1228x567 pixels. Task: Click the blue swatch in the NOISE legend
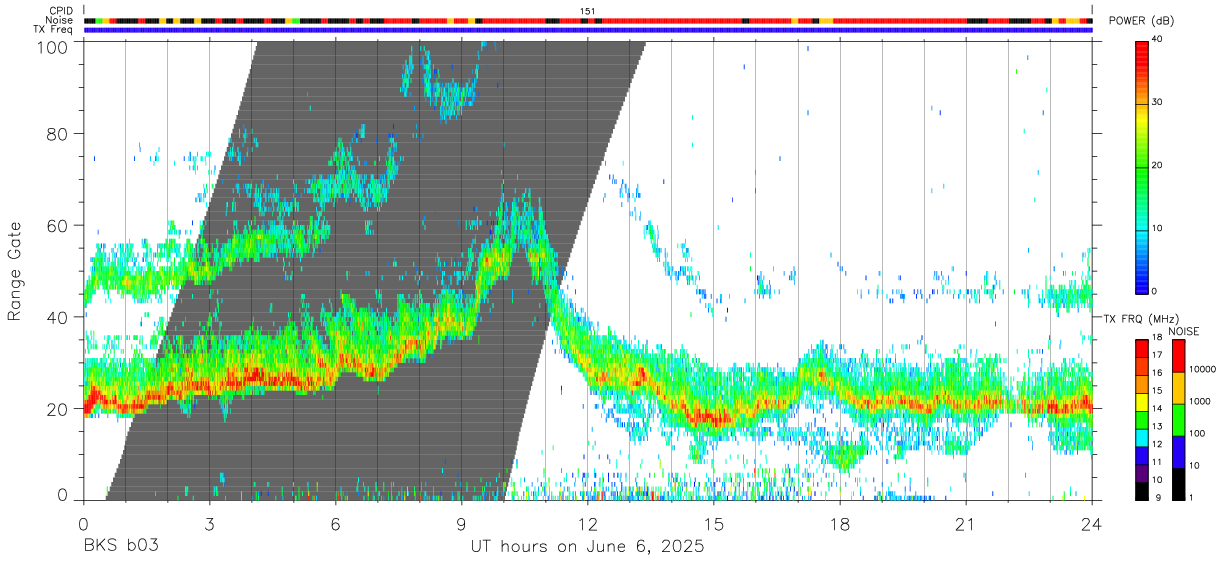1178,450
